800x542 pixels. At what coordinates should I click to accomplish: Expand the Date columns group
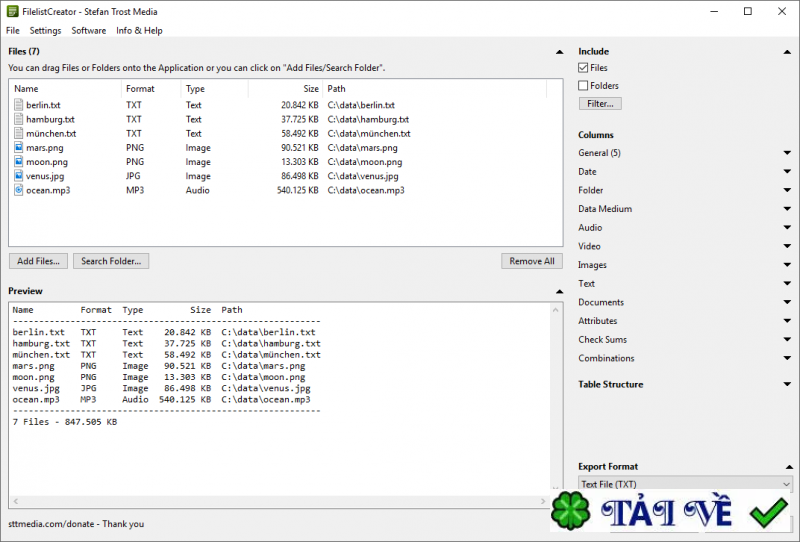pos(787,171)
